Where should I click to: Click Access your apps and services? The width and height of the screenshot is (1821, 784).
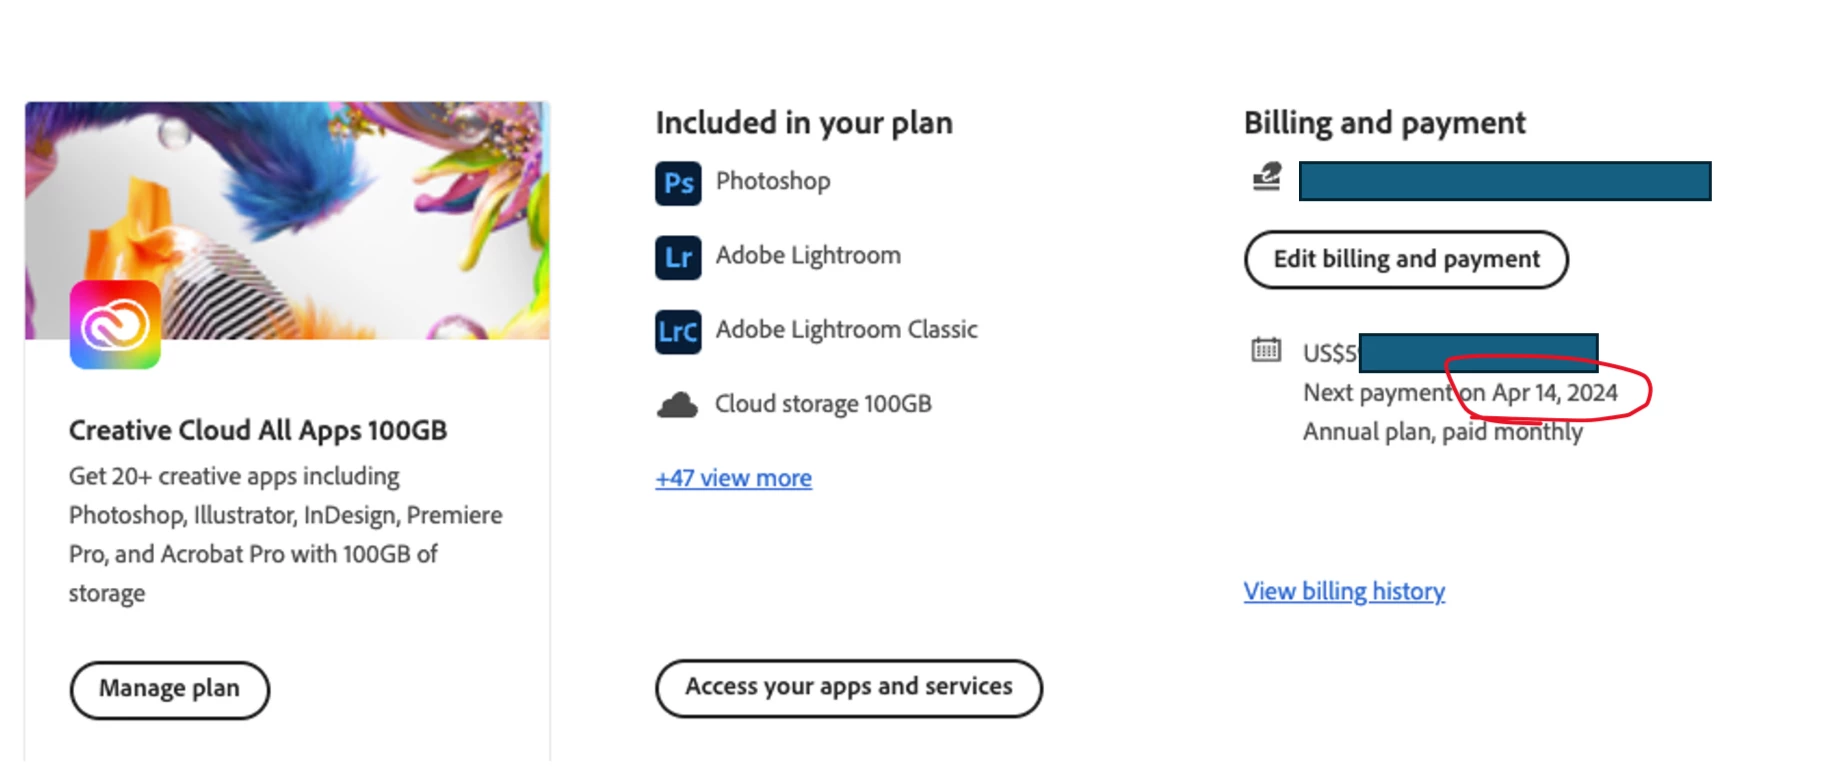[849, 687]
